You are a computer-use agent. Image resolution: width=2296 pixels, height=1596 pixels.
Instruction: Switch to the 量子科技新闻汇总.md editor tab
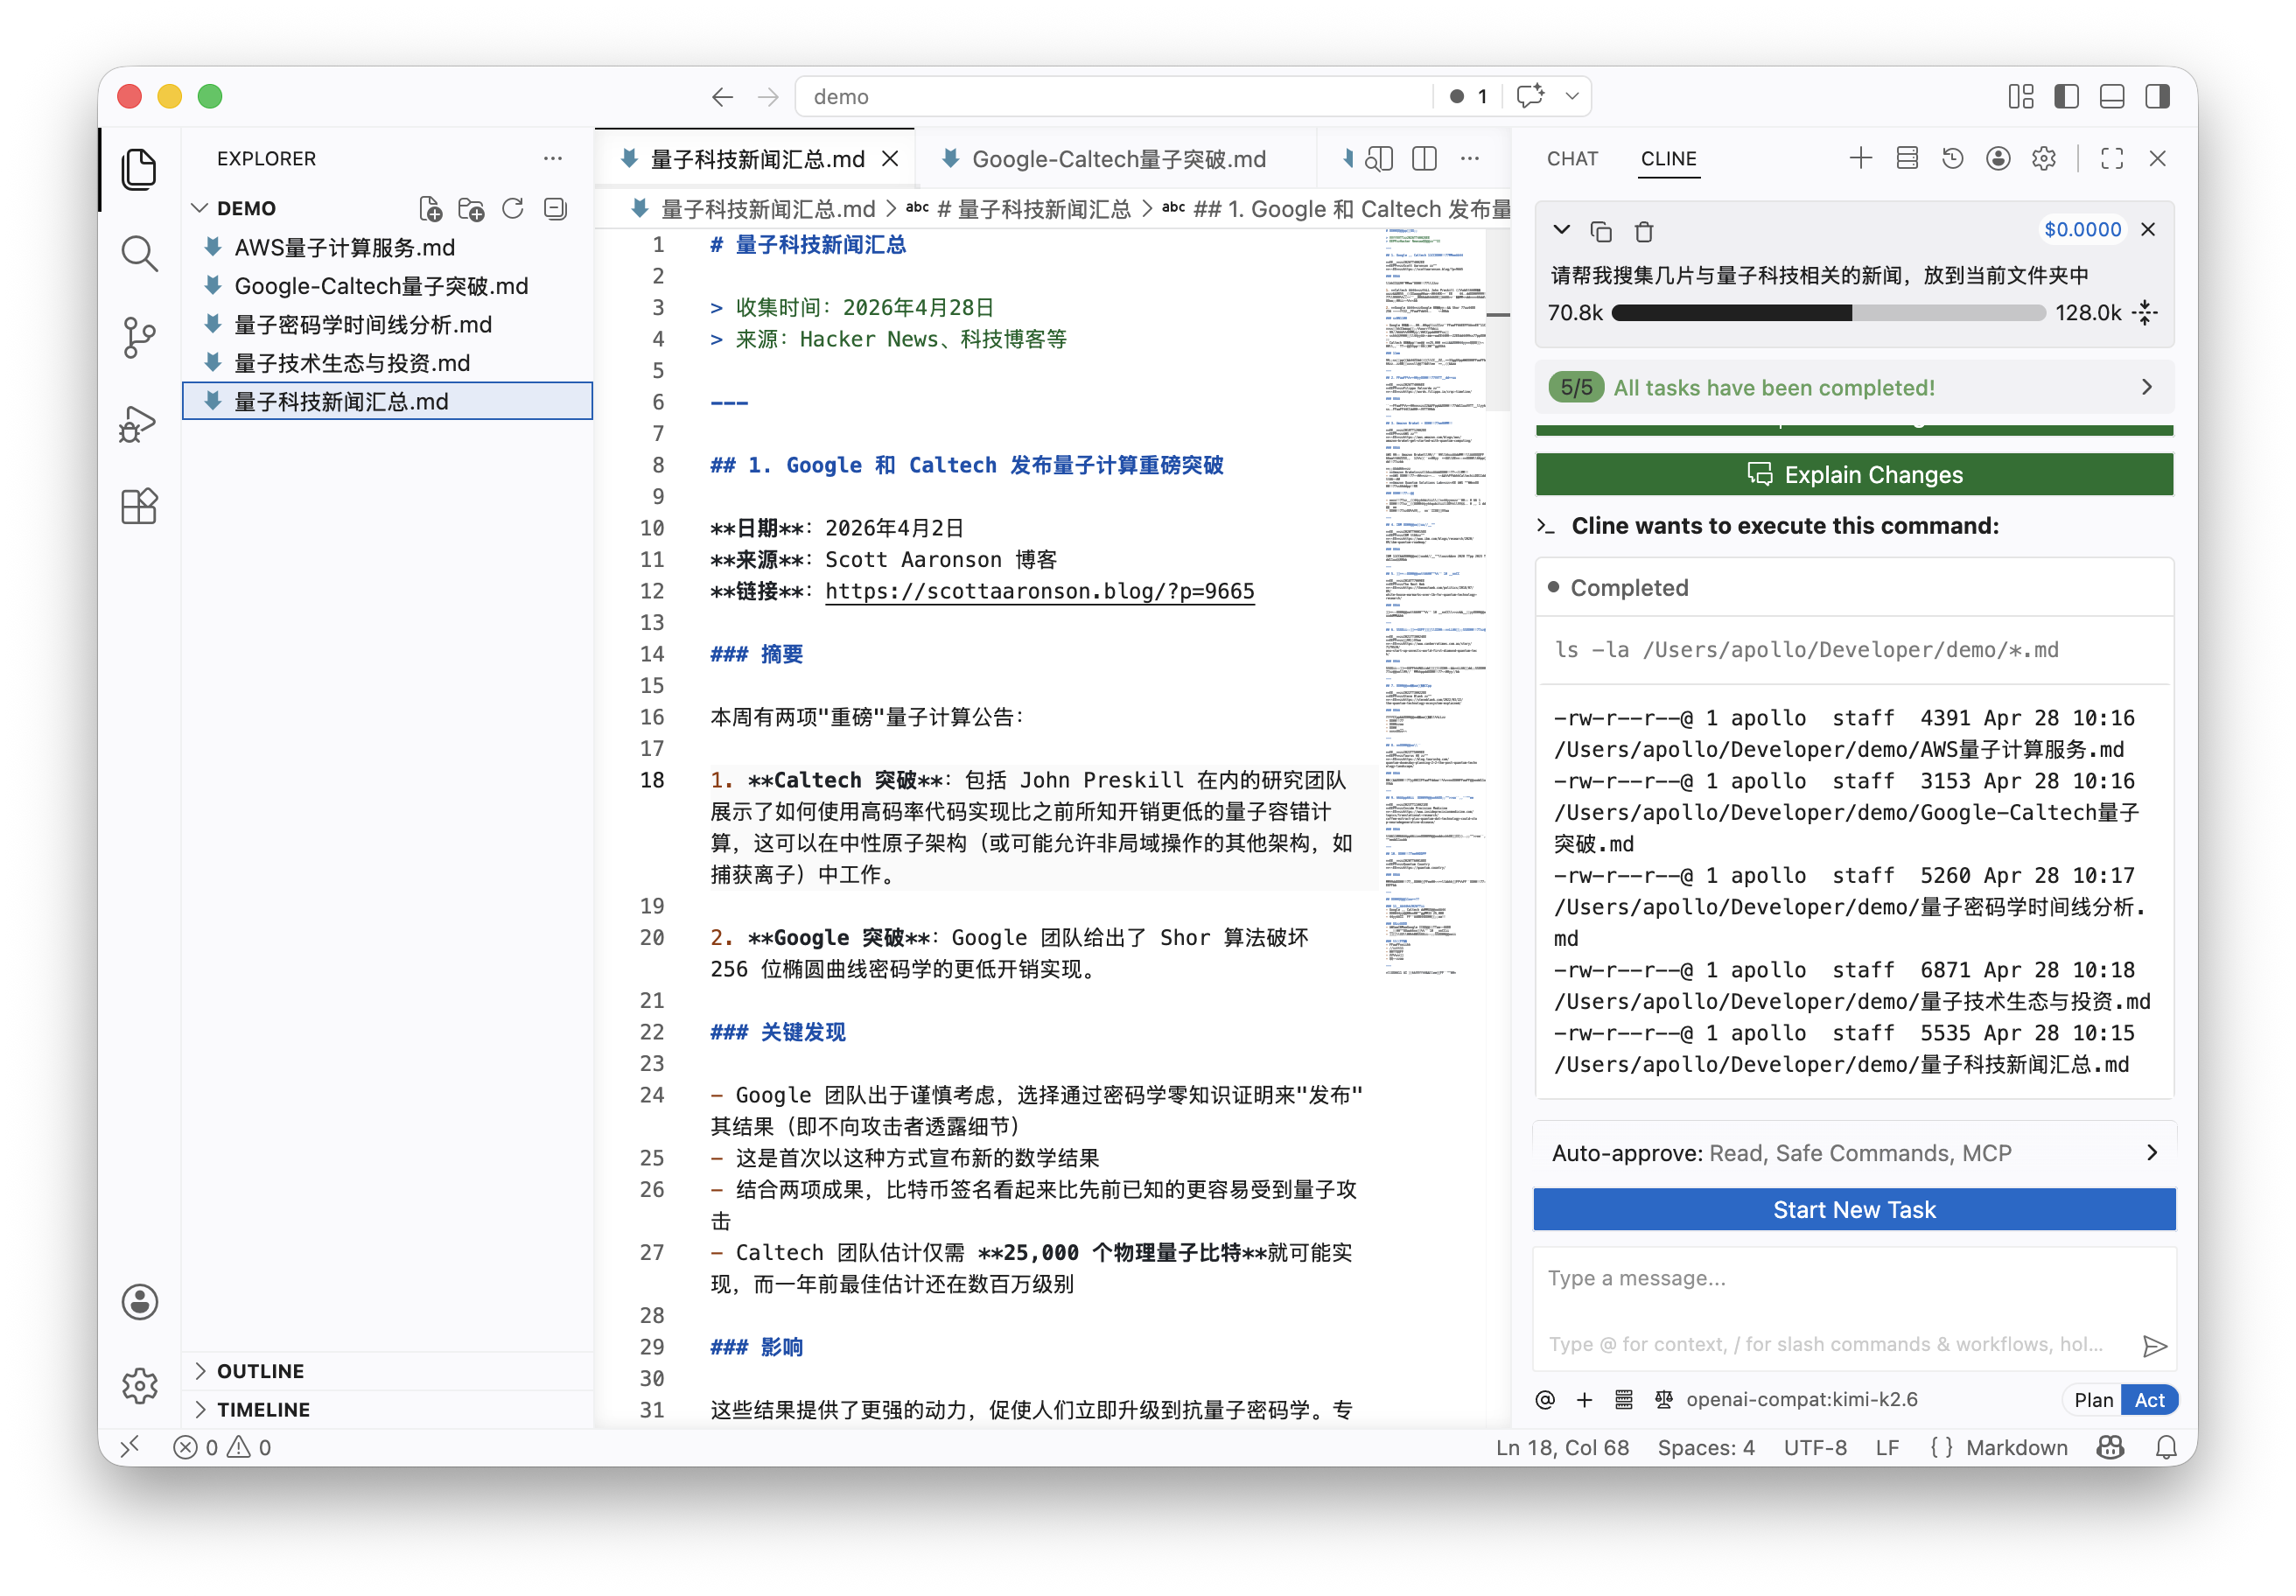(x=757, y=158)
